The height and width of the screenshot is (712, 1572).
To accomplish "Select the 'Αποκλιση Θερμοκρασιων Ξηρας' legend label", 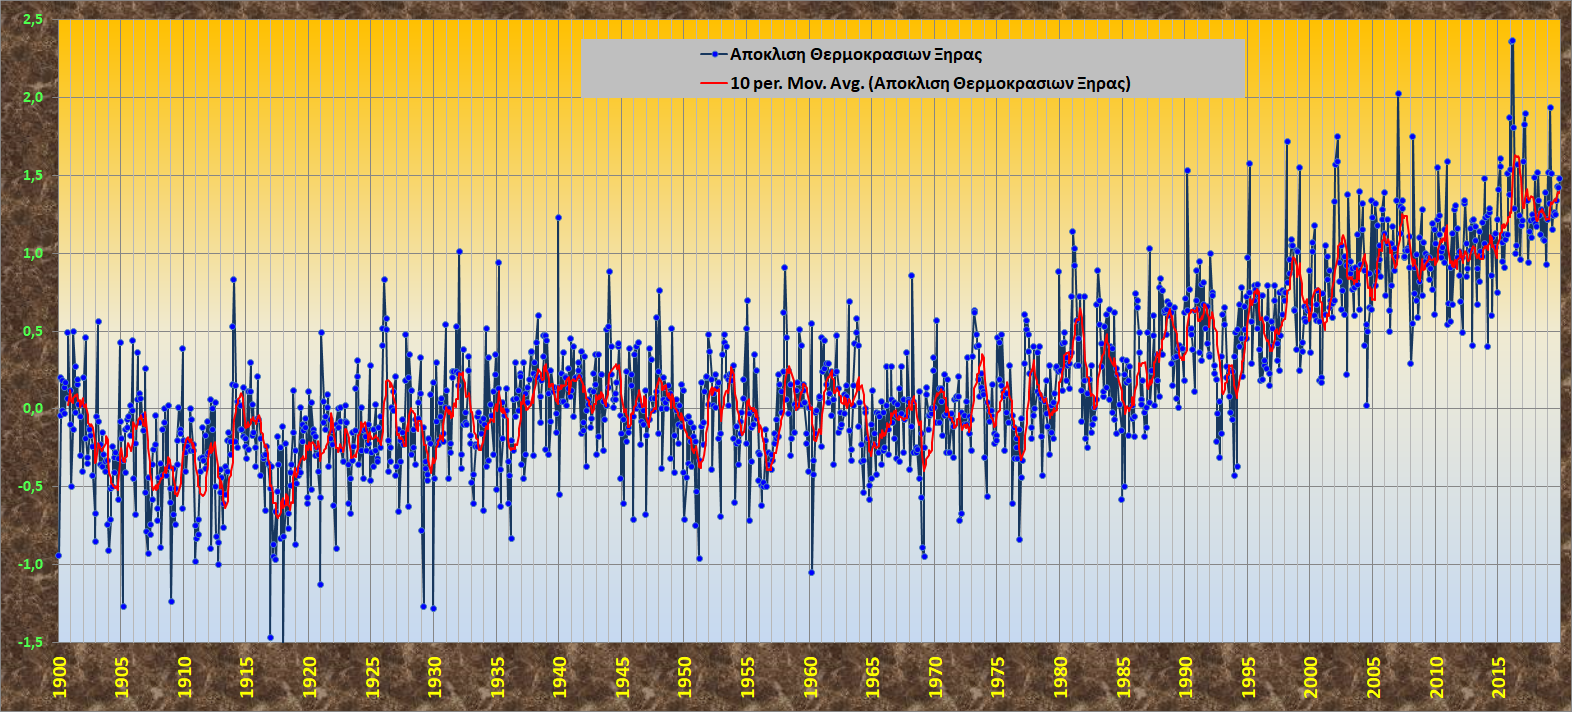I will [855, 54].
